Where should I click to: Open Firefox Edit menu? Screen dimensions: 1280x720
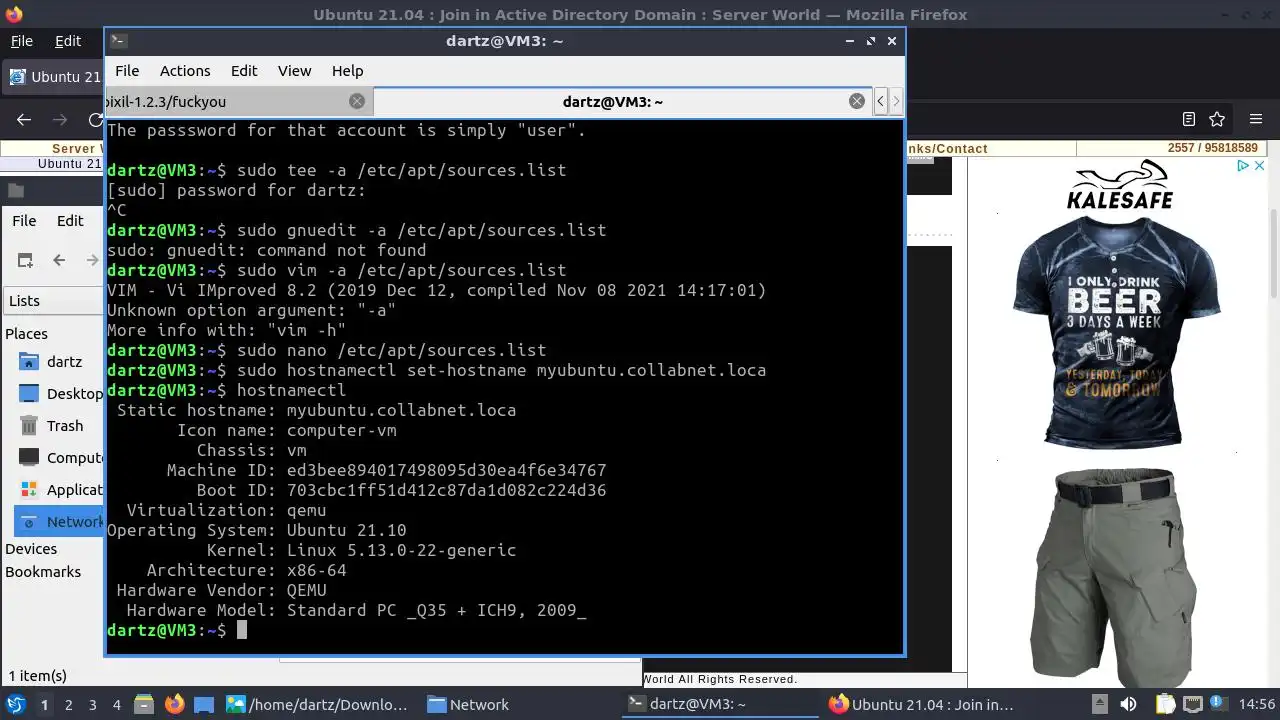(68, 41)
